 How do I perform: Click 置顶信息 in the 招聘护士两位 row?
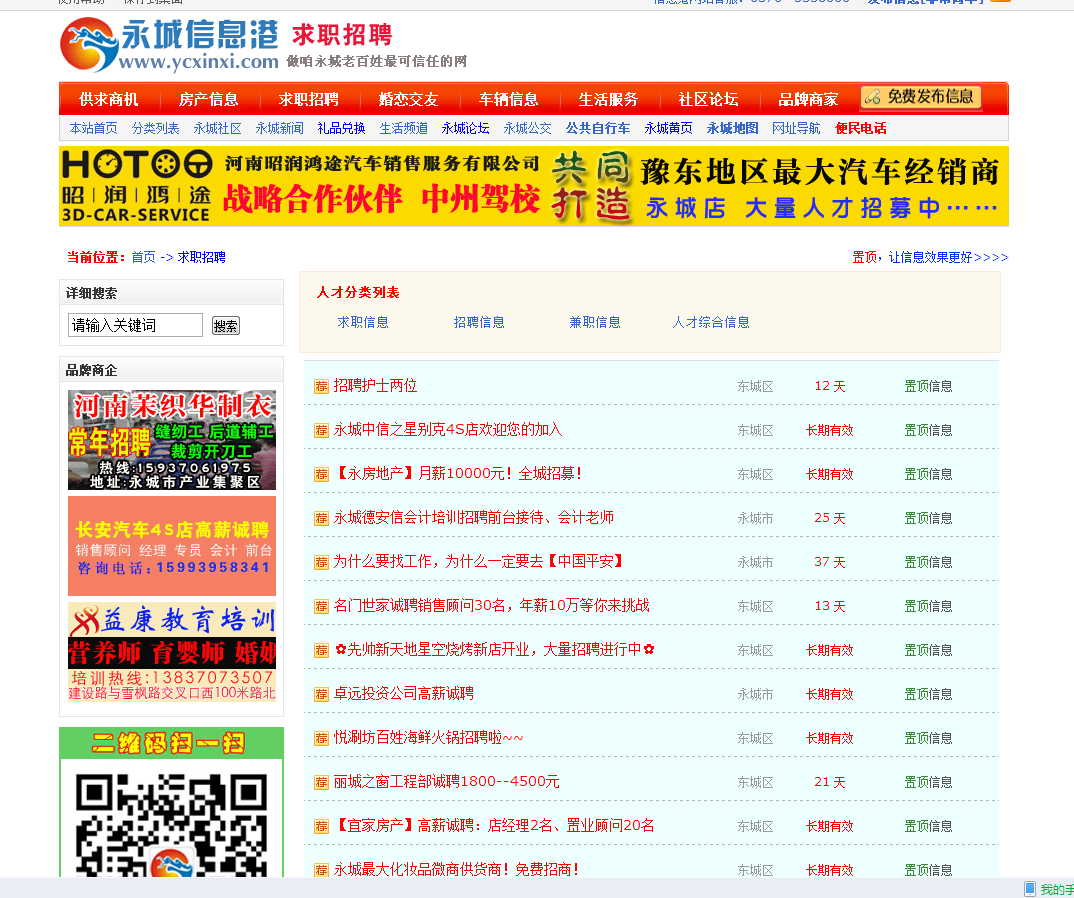pyautogui.click(x=928, y=386)
